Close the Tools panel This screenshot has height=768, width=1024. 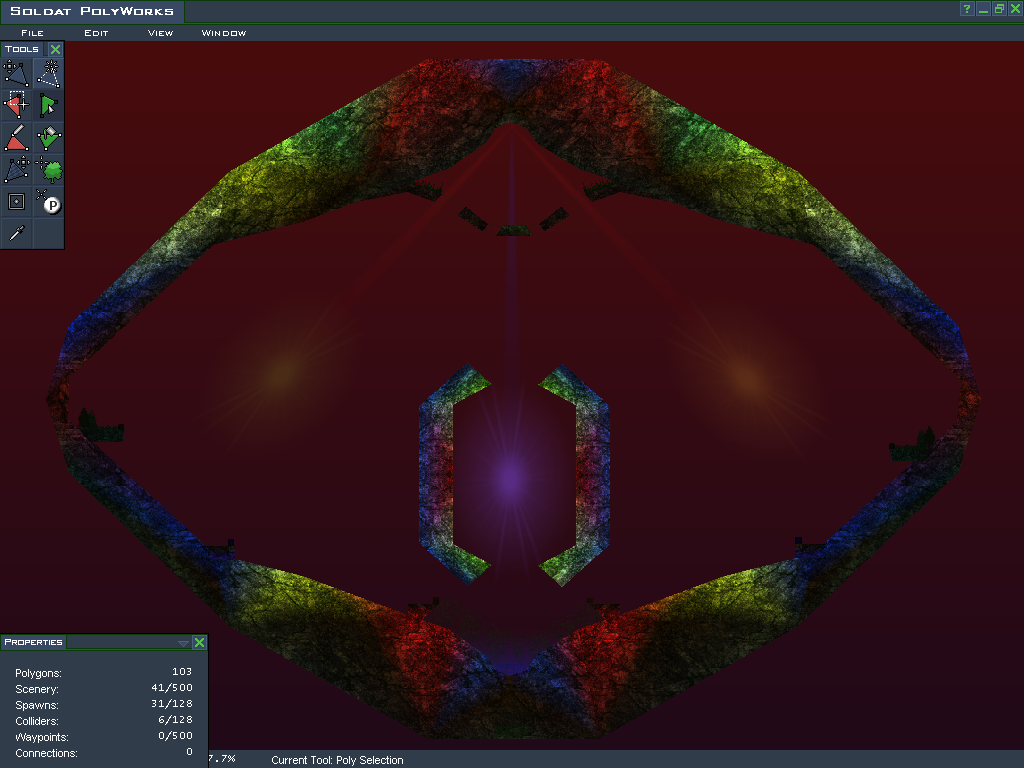(x=56, y=49)
